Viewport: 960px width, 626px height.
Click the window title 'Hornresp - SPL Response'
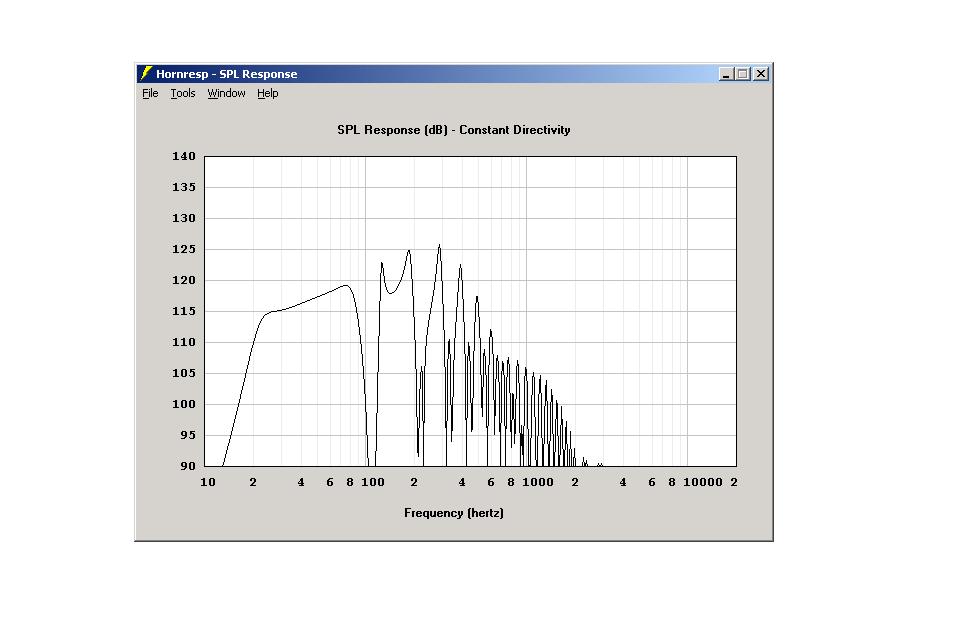(x=227, y=74)
